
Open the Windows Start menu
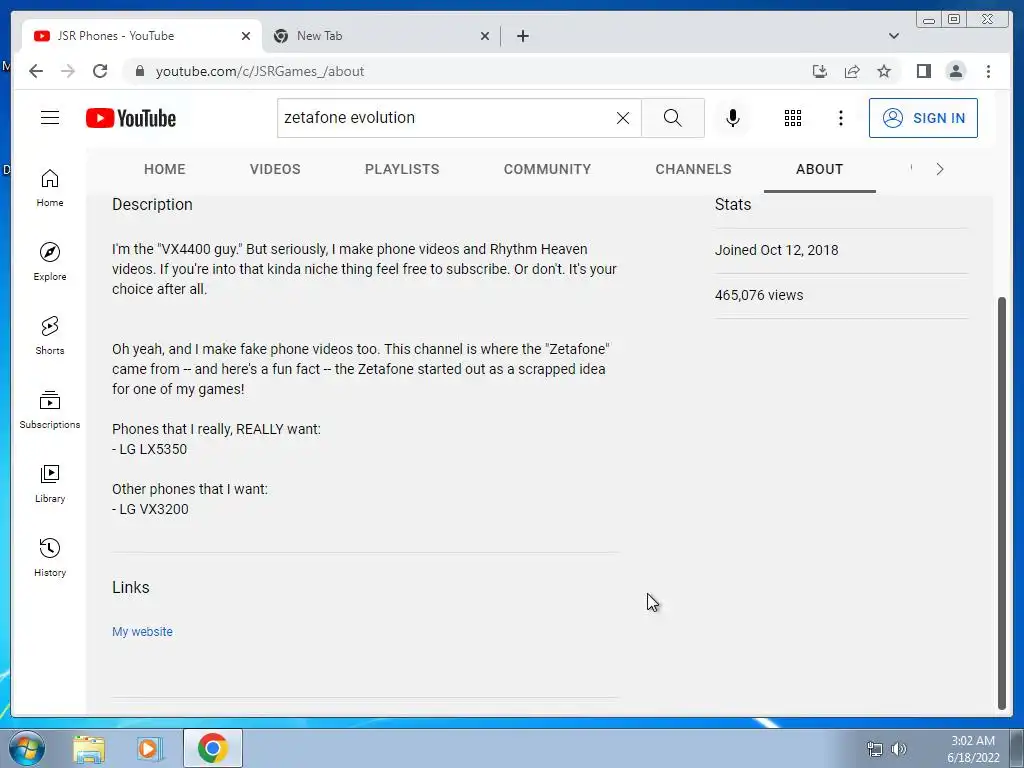click(x=27, y=748)
